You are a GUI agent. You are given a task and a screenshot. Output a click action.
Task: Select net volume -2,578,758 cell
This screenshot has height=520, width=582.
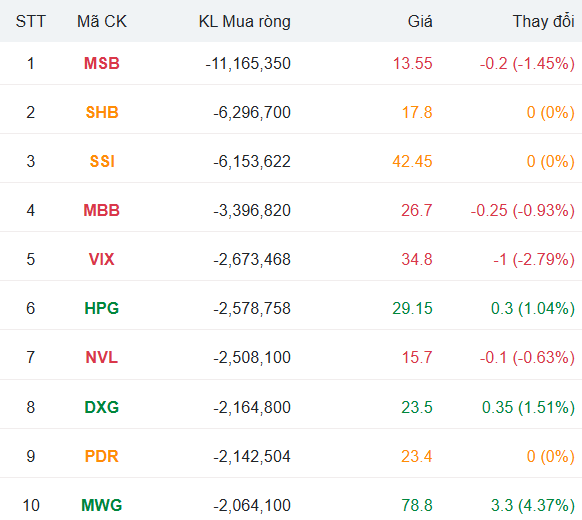click(252, 308)
